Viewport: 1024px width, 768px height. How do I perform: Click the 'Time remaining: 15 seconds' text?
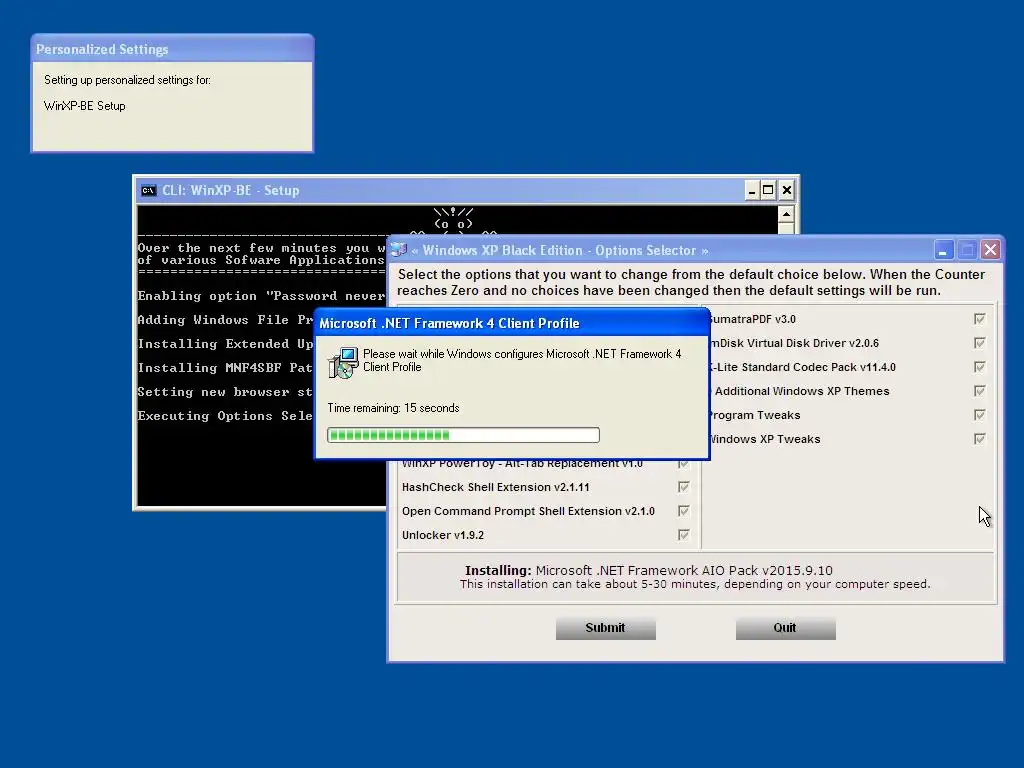393,408
